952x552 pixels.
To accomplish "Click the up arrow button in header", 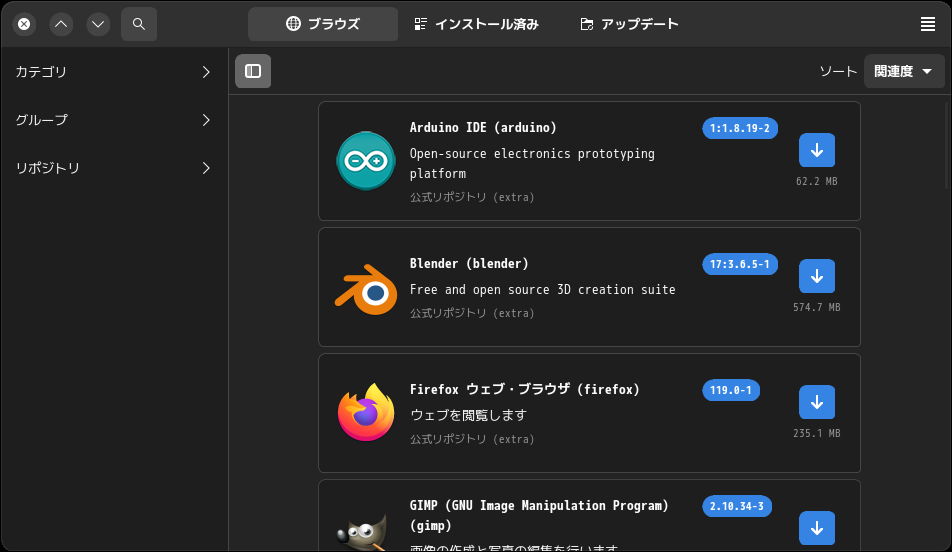I will tap(61, 24).
